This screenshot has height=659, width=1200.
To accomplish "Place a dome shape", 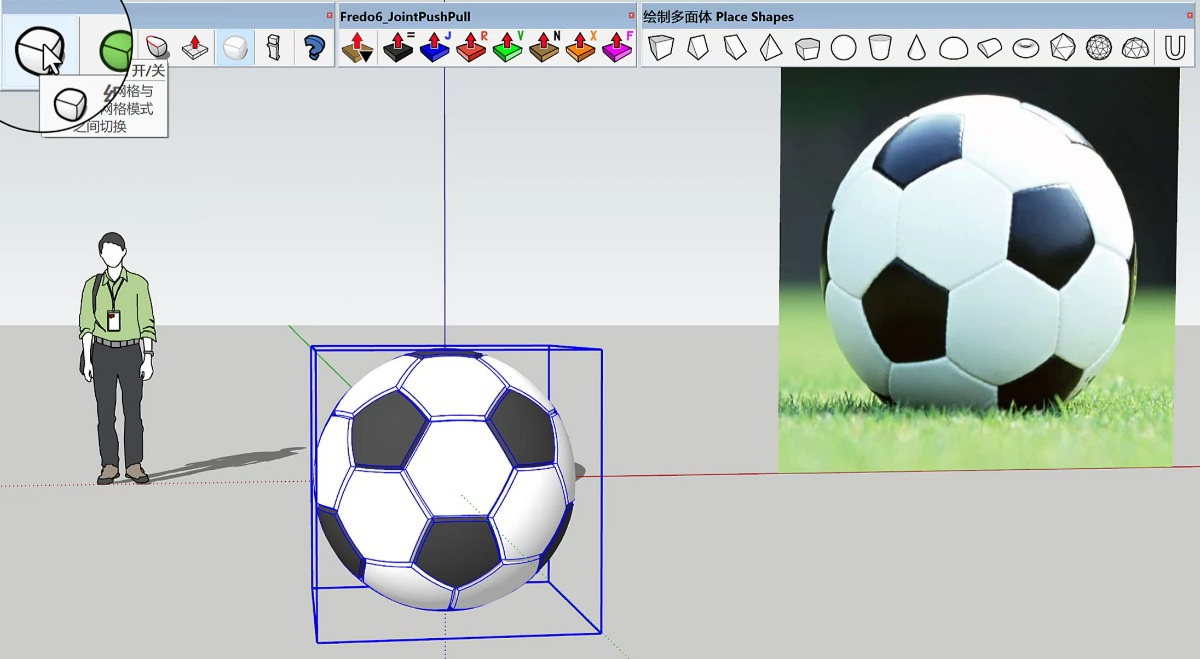I will tap(953, 47).
